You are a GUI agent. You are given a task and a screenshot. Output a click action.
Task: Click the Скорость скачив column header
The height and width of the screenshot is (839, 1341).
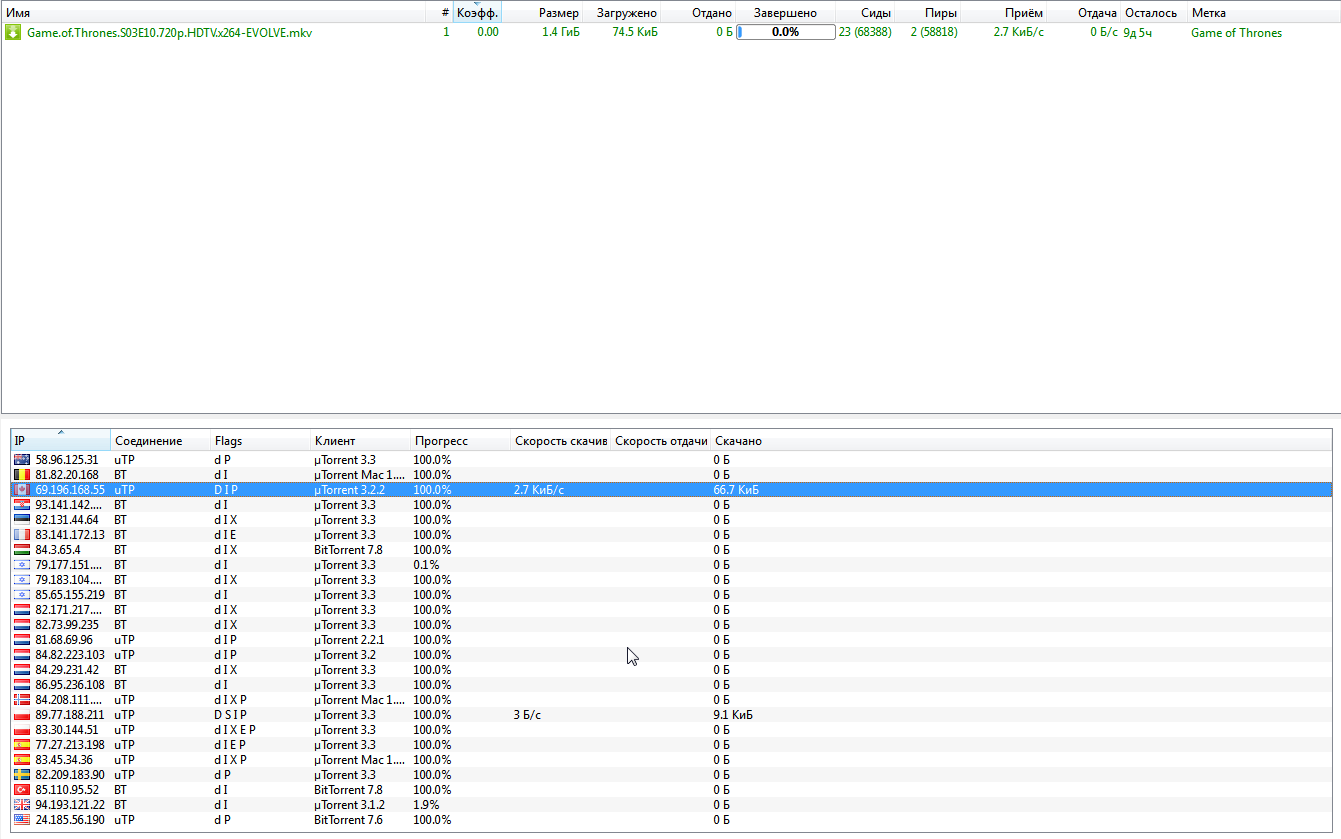tap(561, 440)
